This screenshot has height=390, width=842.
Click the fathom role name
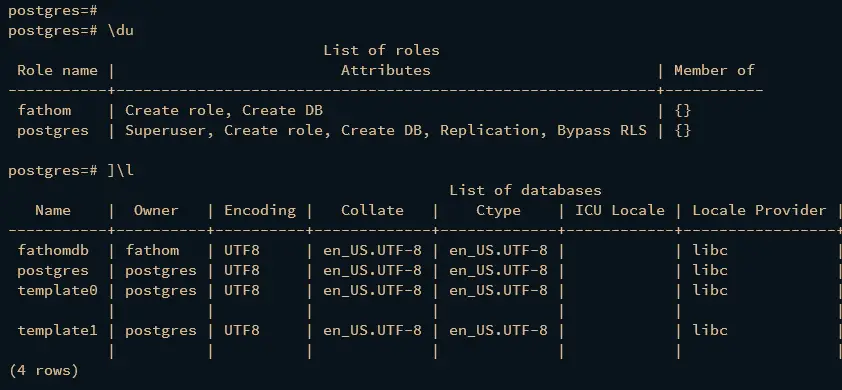point(44,111)
